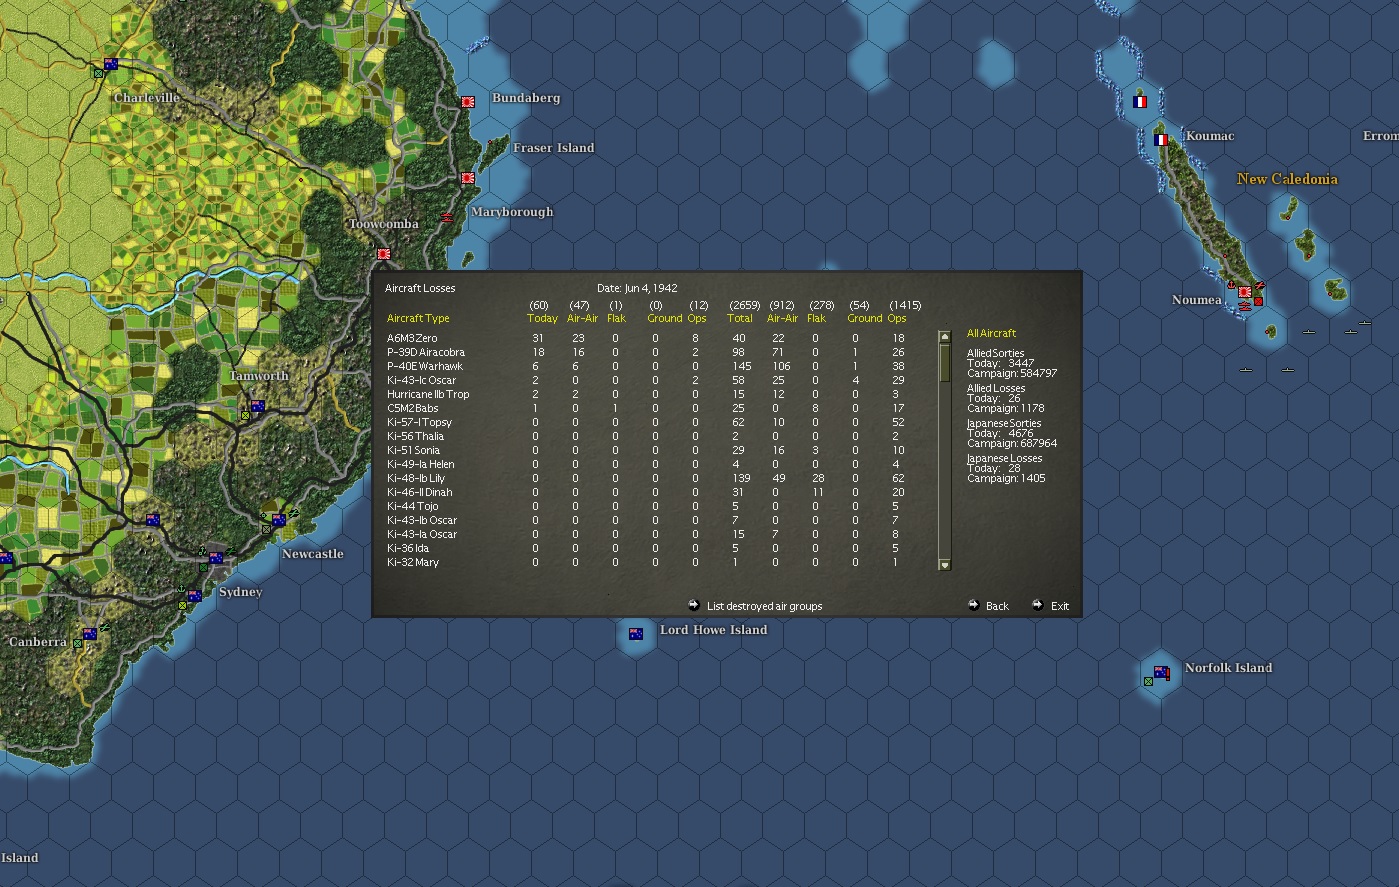Image resolution: width=1399 pixels, height=887 pixels.
Task: Select the Australian flag at Canberra
Action: 90,634
